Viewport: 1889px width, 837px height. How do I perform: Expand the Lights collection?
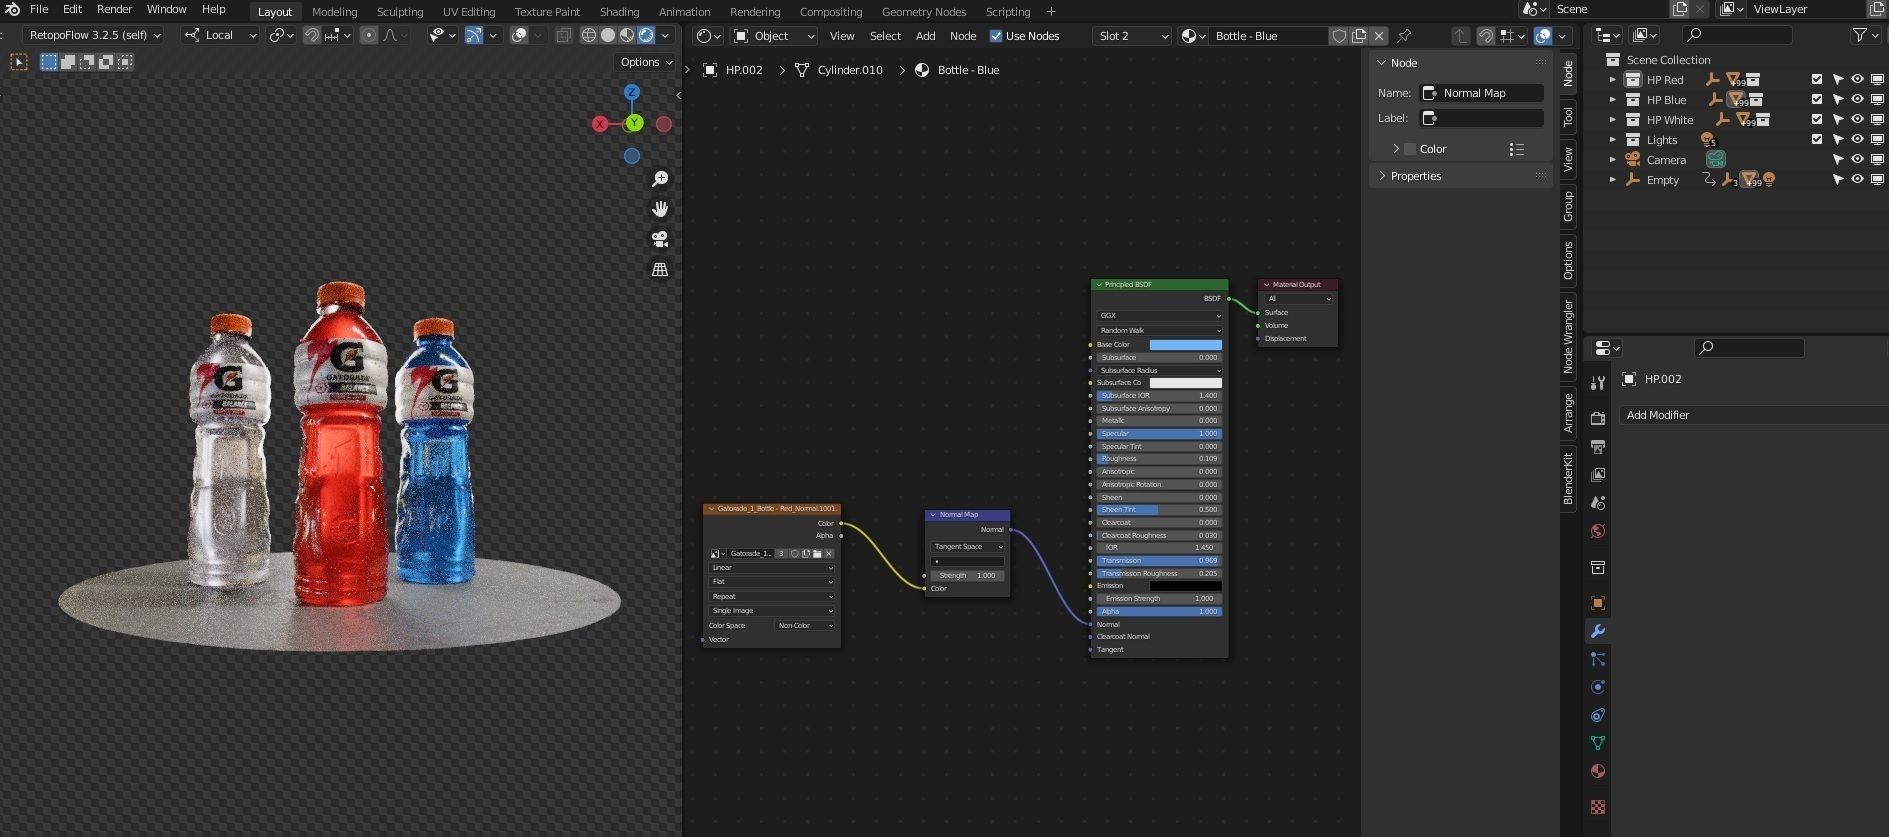pyautogui.click(x=1612, y=139)
